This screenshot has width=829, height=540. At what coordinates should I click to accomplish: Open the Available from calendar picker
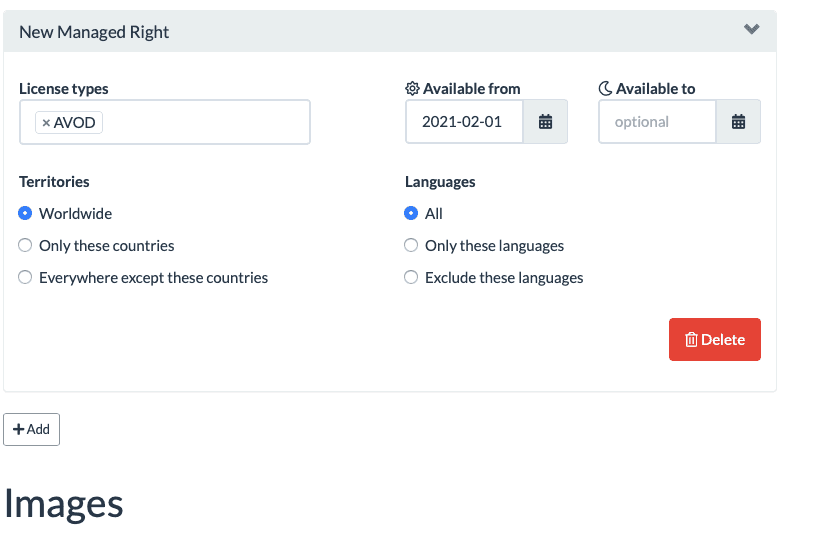(x=545, y=122)
